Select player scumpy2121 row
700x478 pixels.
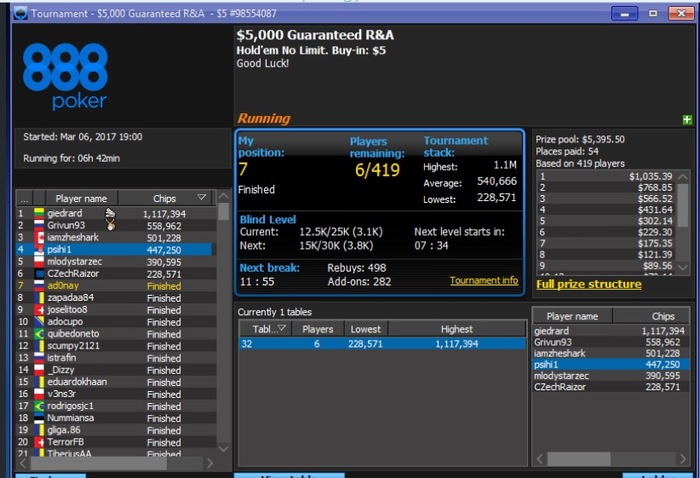(114, 346)
